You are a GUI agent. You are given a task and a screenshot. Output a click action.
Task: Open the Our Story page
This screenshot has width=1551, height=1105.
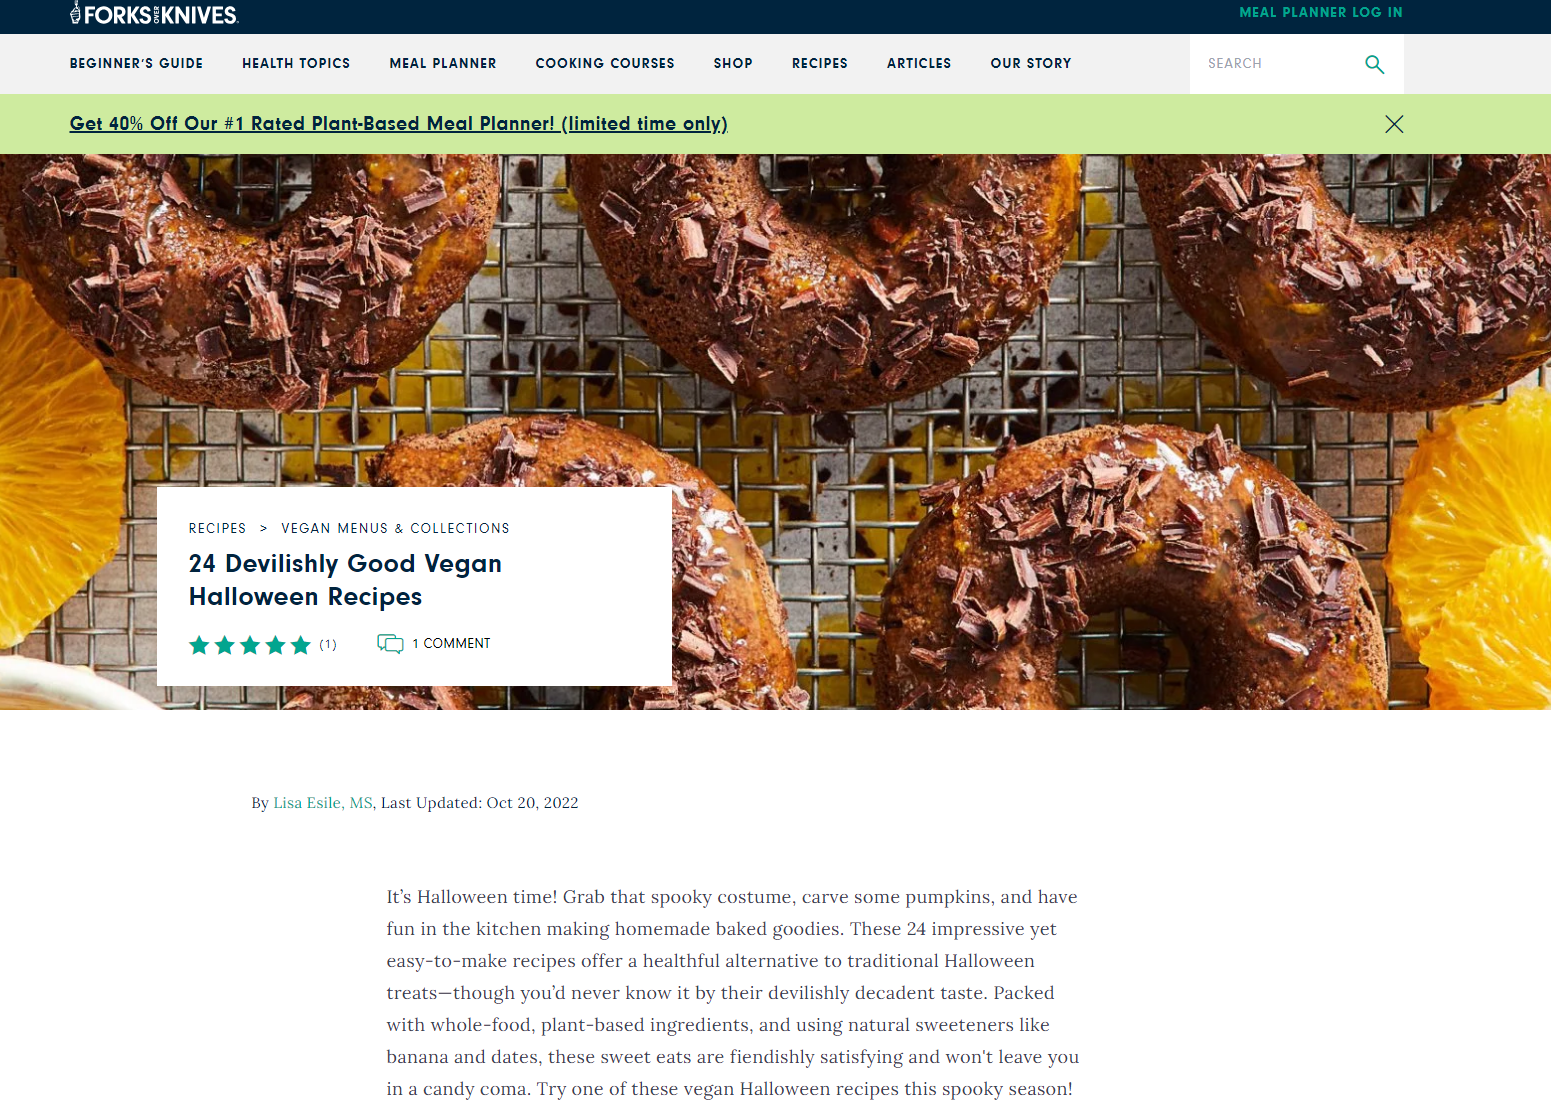(x=1031, y=63)
